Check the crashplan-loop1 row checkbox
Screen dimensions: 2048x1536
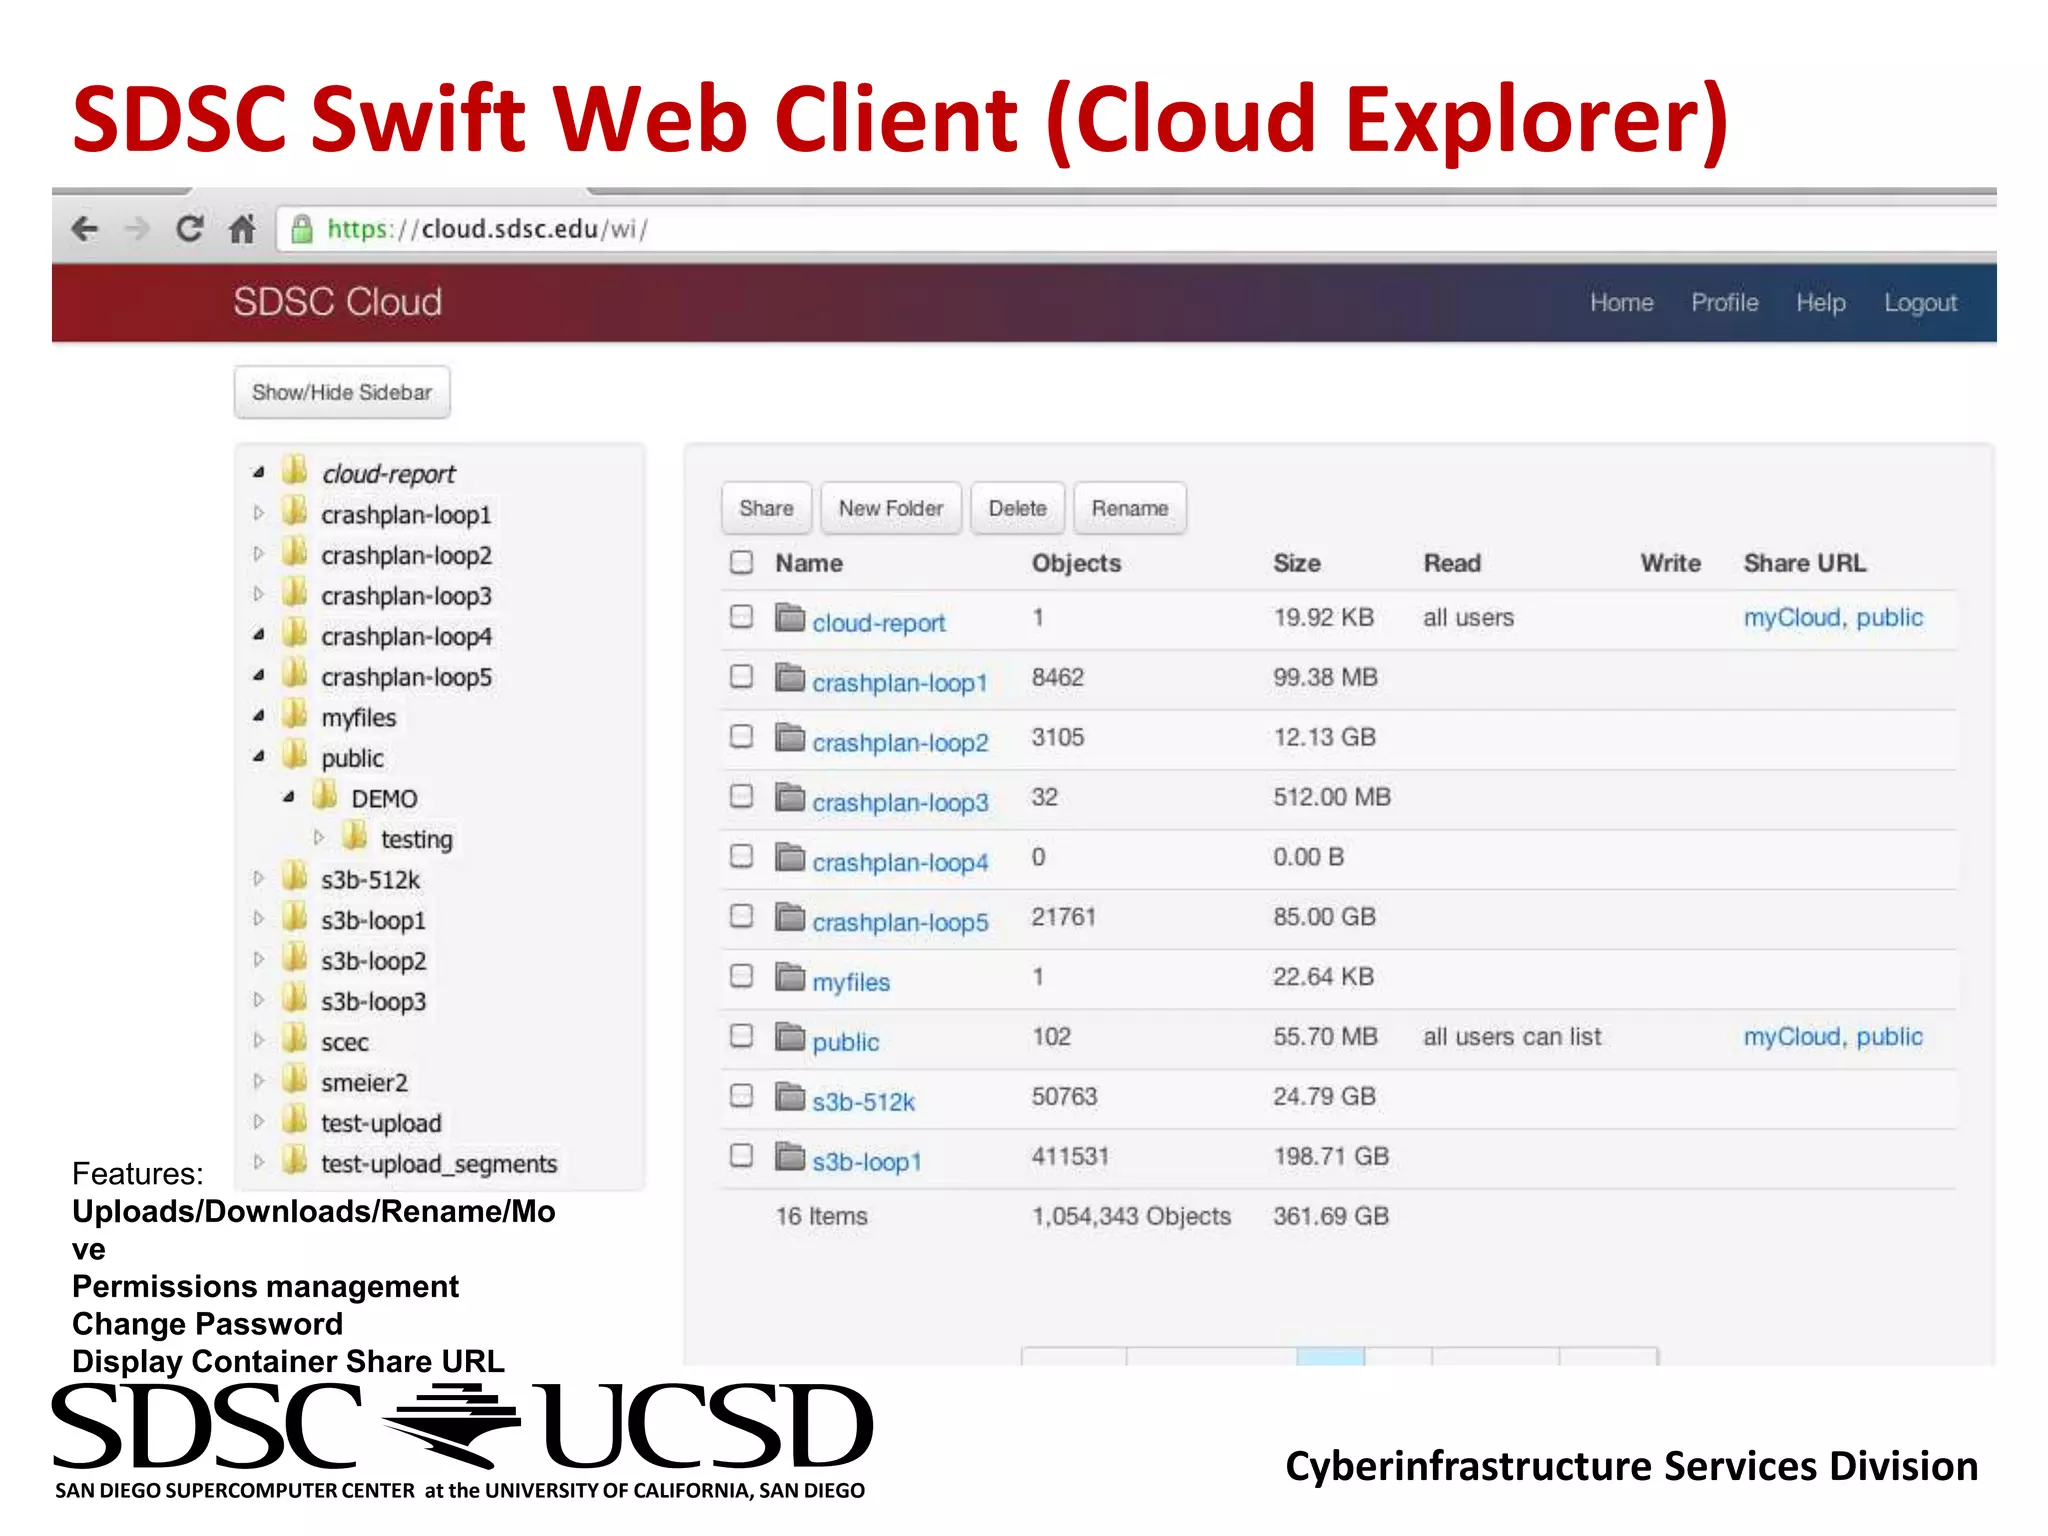(x=741, y=676)
